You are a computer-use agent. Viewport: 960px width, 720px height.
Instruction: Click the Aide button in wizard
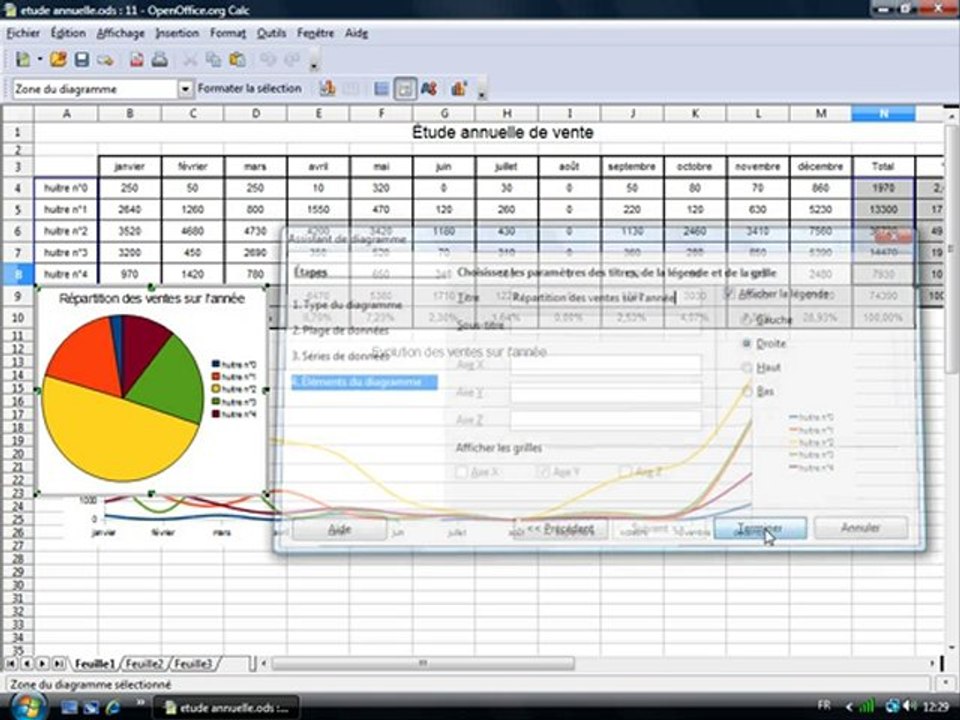[x=339, y=529]
